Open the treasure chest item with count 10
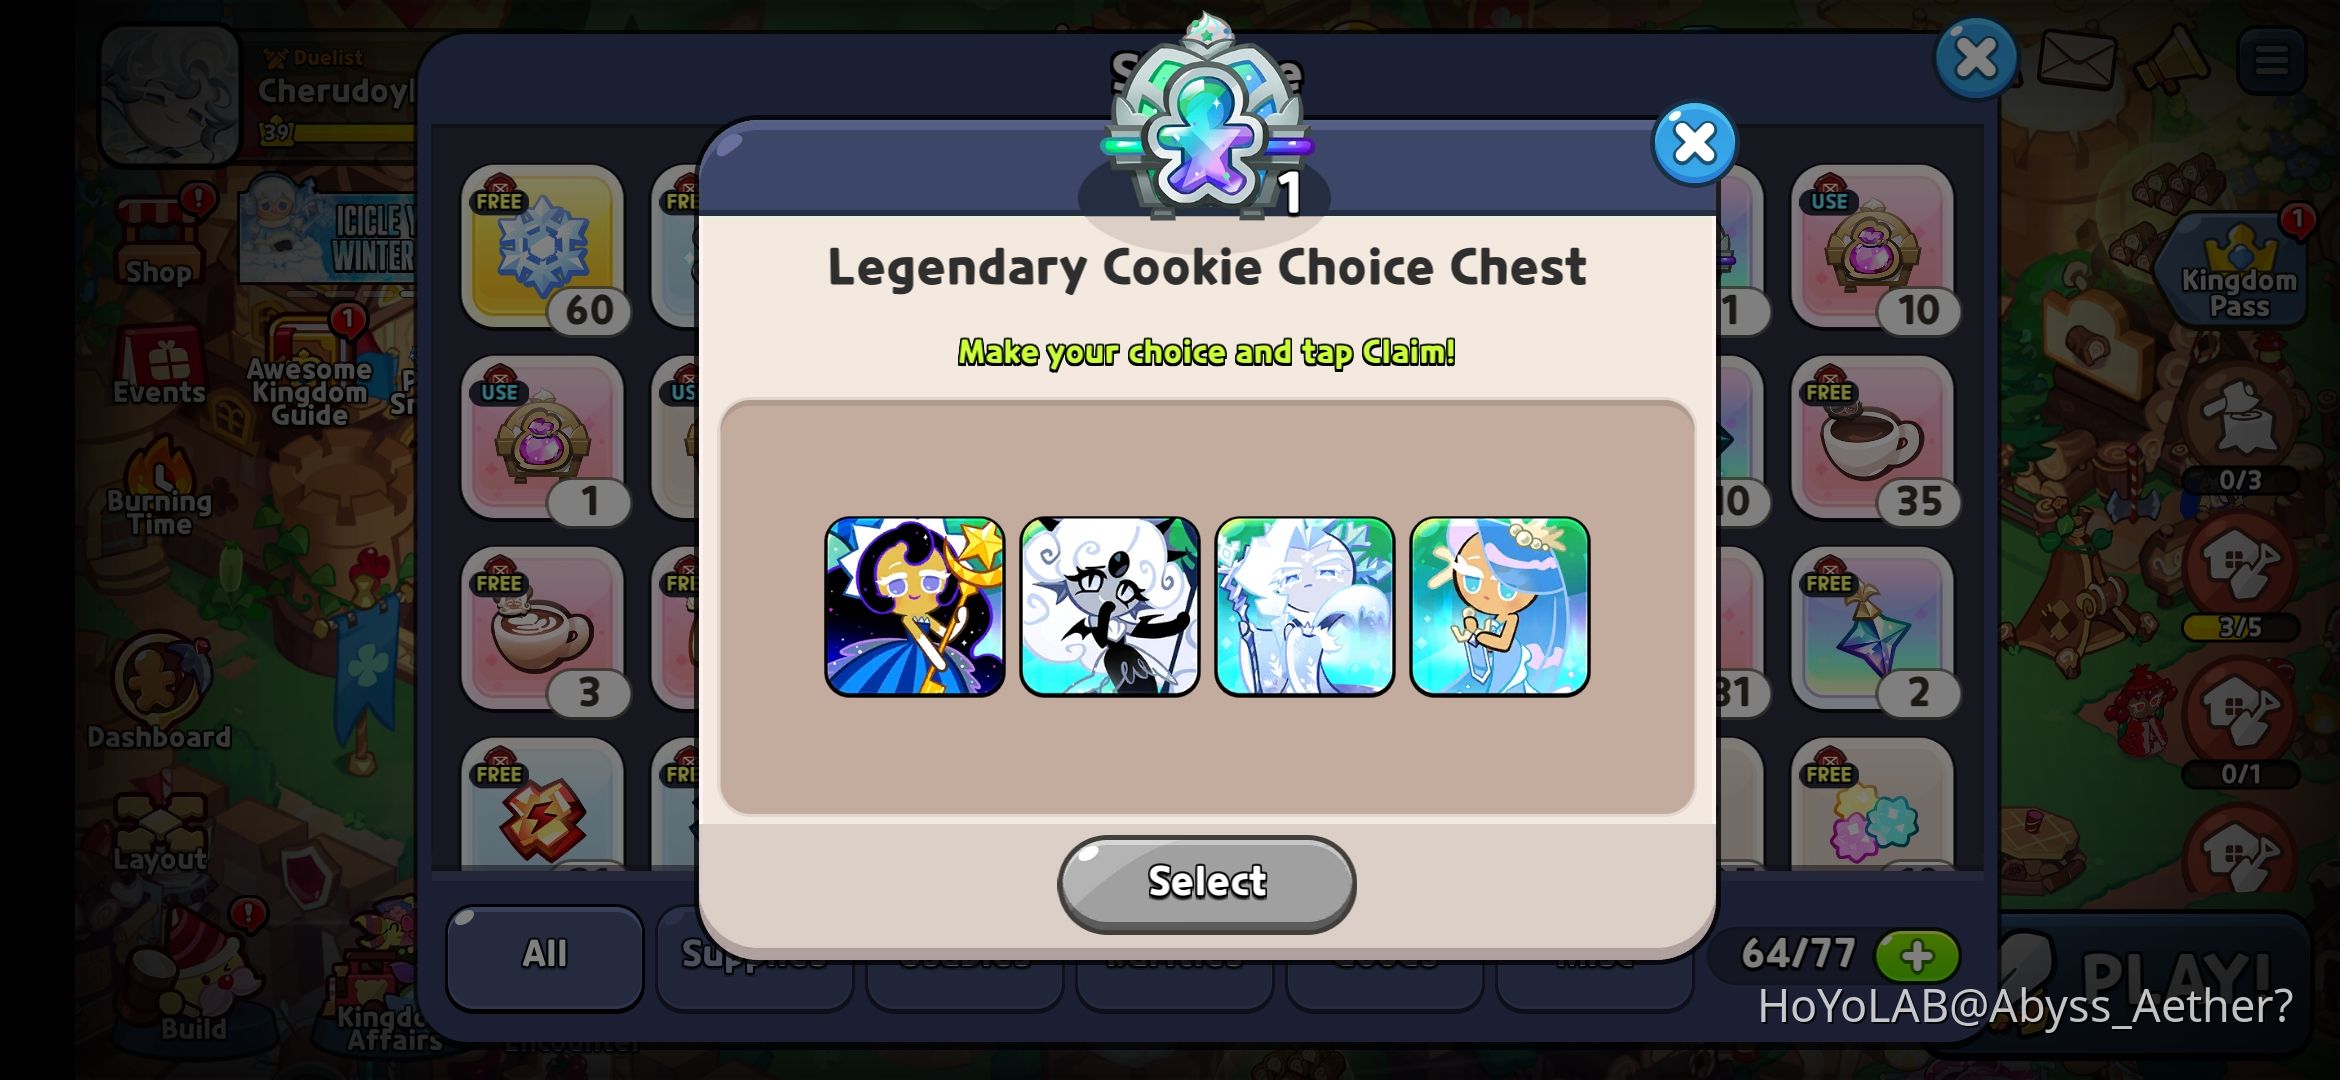 1873,248
